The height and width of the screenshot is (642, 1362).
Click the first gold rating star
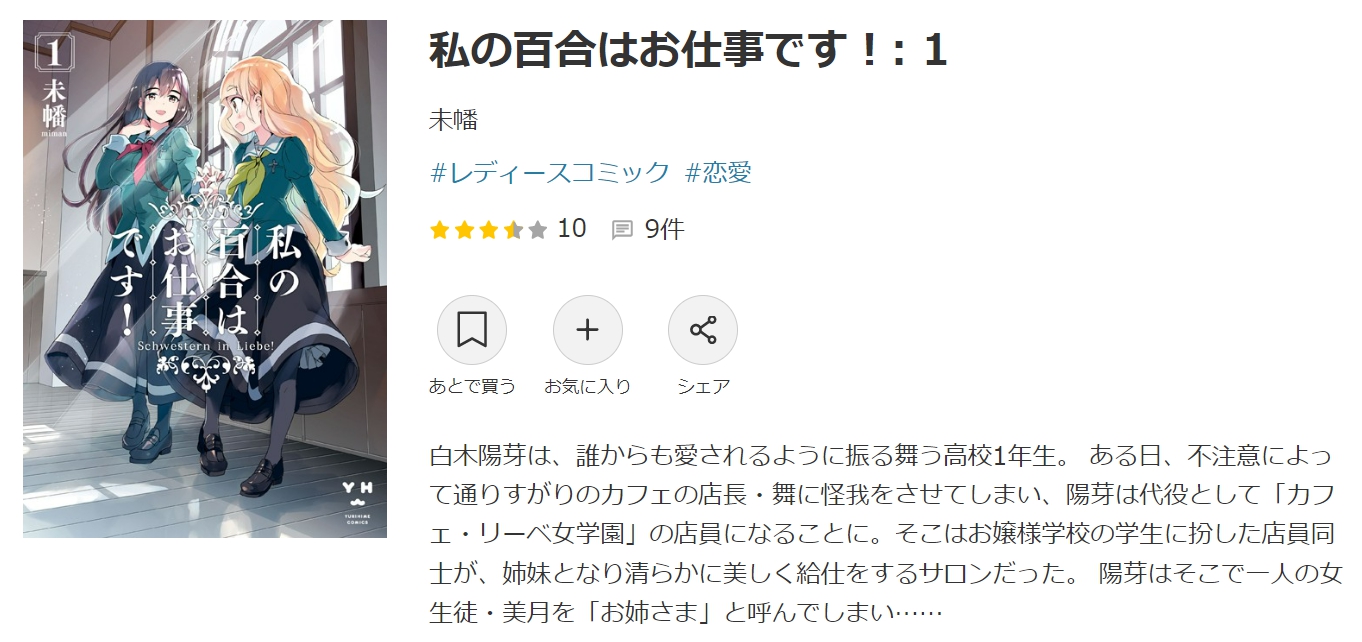tap(439, 230)
